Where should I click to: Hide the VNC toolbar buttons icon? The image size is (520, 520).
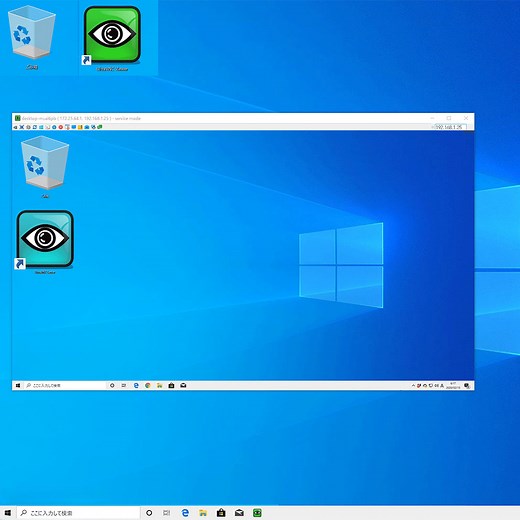[x=67, y=127]
